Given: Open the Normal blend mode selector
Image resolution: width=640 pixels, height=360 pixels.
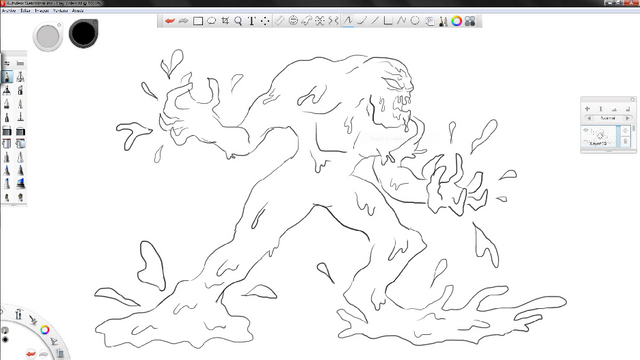Looking at the screenshot, I should [608, 118].
